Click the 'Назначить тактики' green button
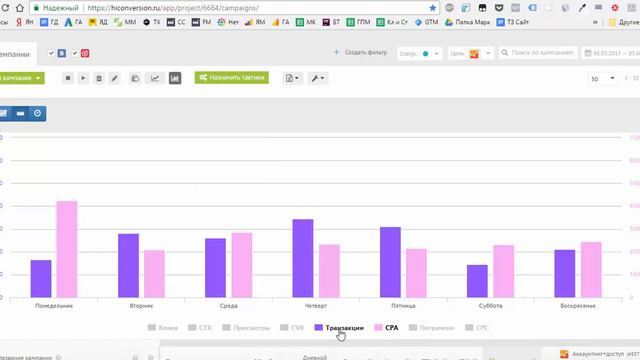The height and width of the screenshot is (360, 640). [x=231, y=78]
